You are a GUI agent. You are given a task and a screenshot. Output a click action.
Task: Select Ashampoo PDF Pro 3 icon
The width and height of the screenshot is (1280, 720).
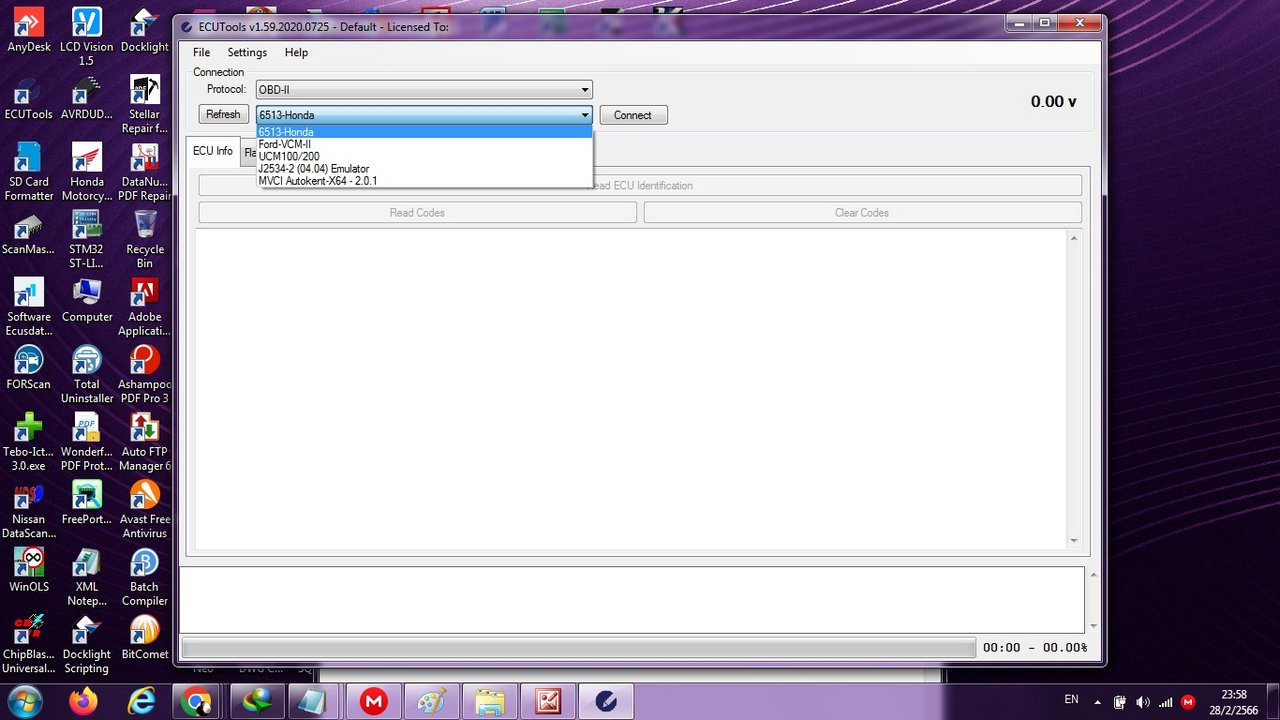click(145, 374)
